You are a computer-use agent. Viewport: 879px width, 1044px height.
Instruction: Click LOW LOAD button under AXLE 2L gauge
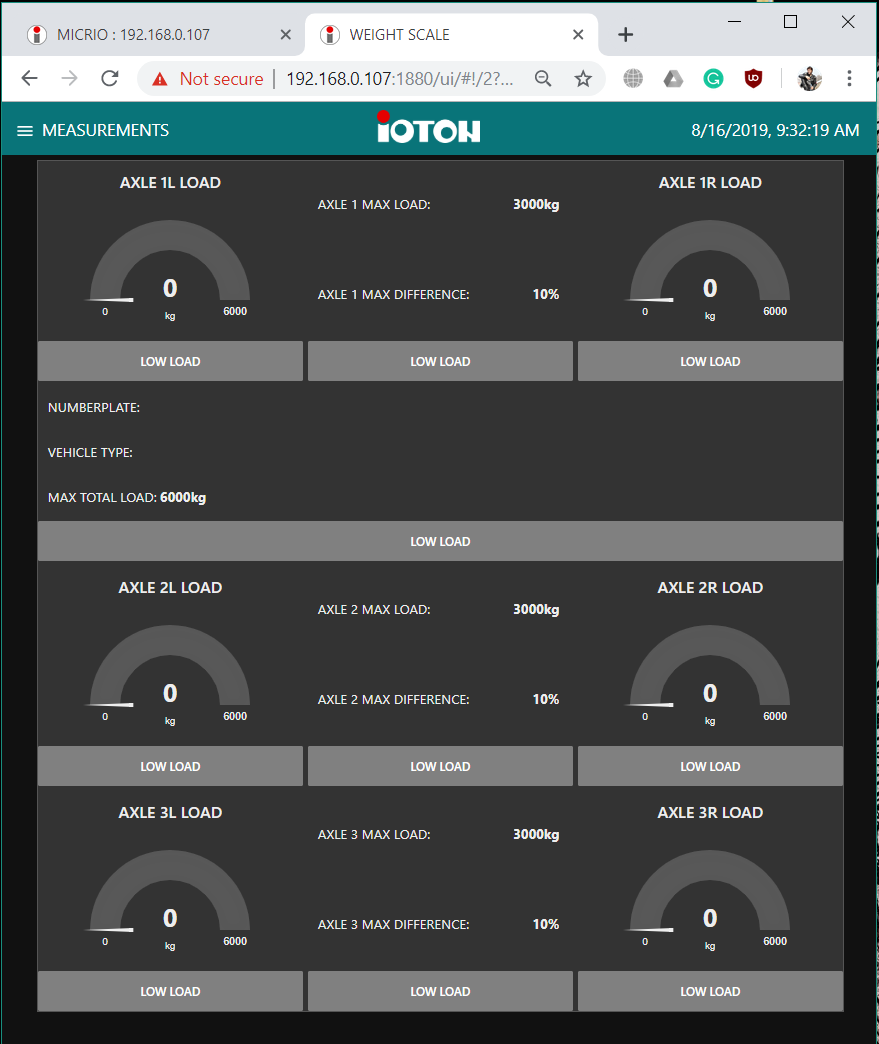170,766
